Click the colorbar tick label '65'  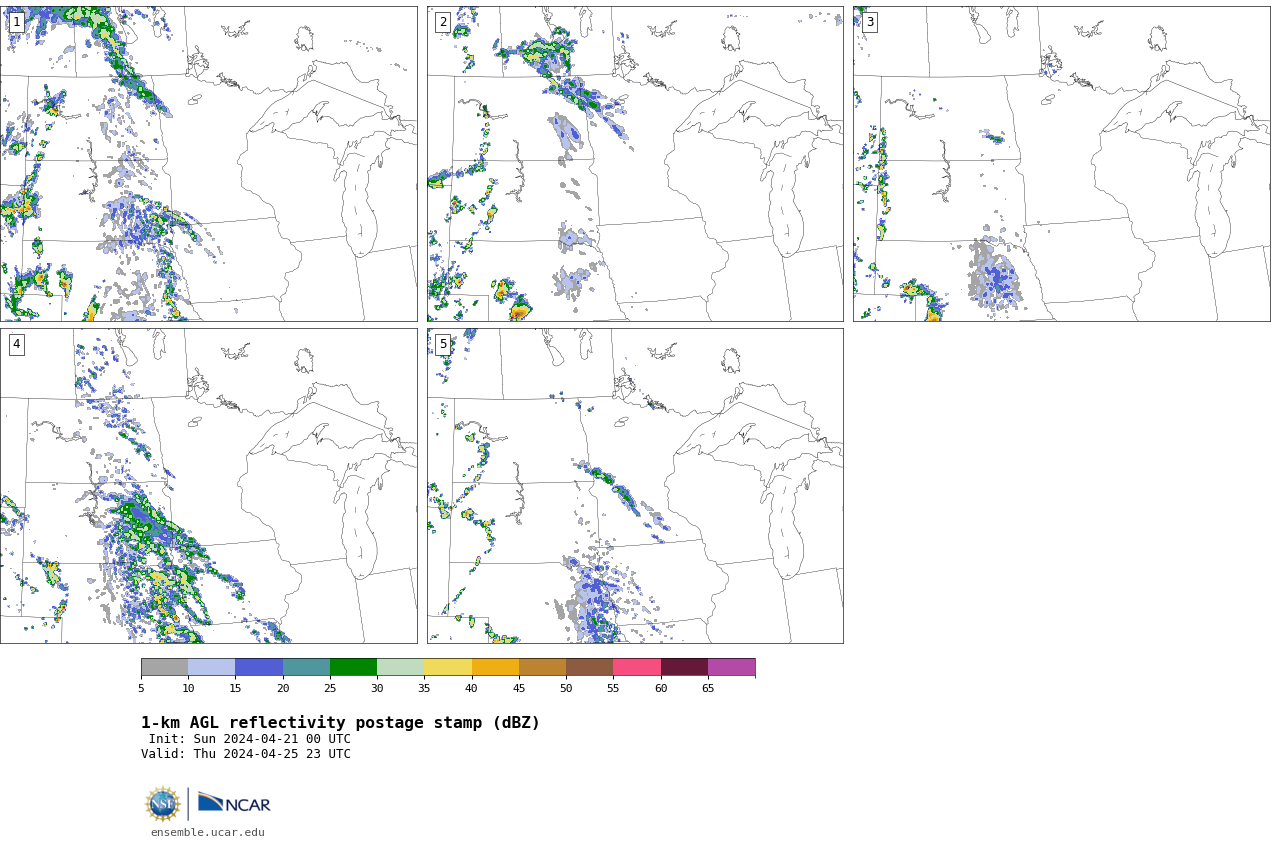tap(708, 688)
